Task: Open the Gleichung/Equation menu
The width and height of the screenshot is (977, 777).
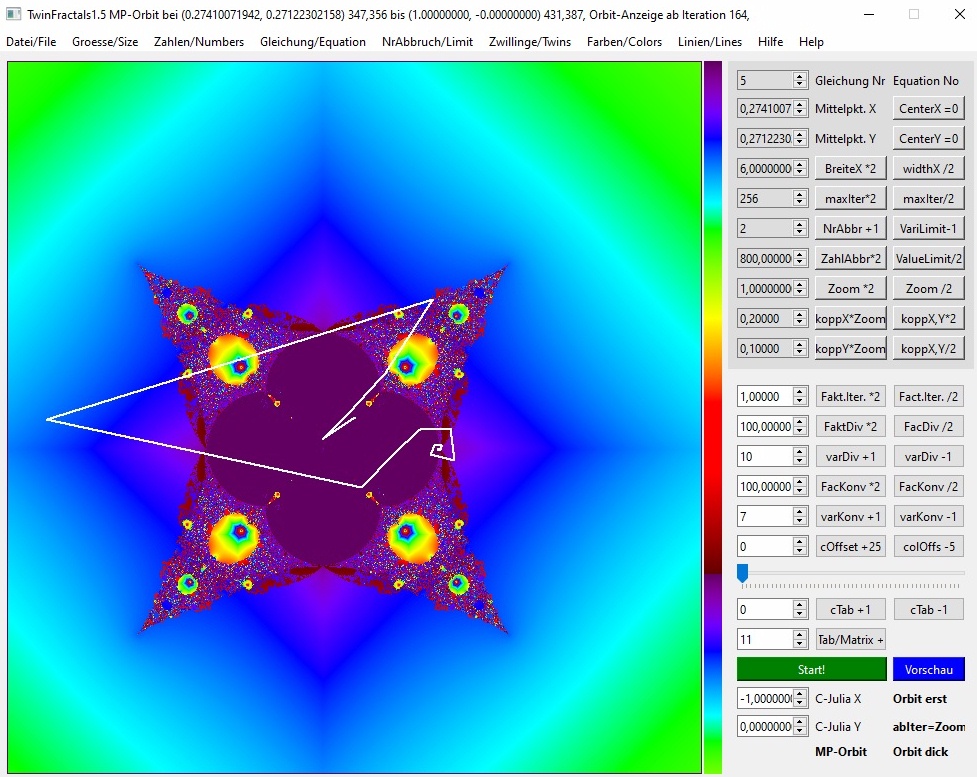Action: point(313,42)
